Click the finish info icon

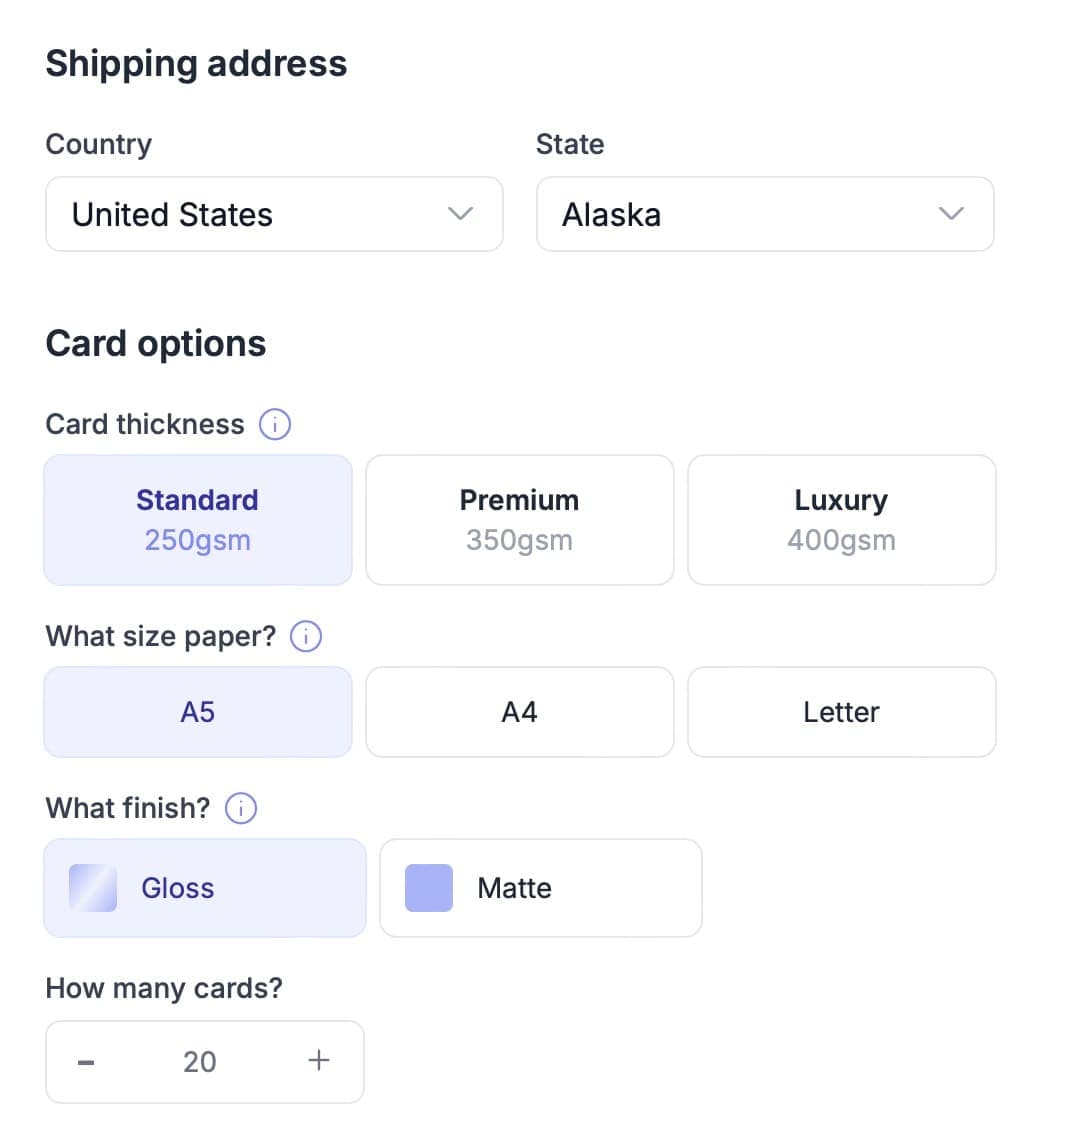(x=241, y=808)
